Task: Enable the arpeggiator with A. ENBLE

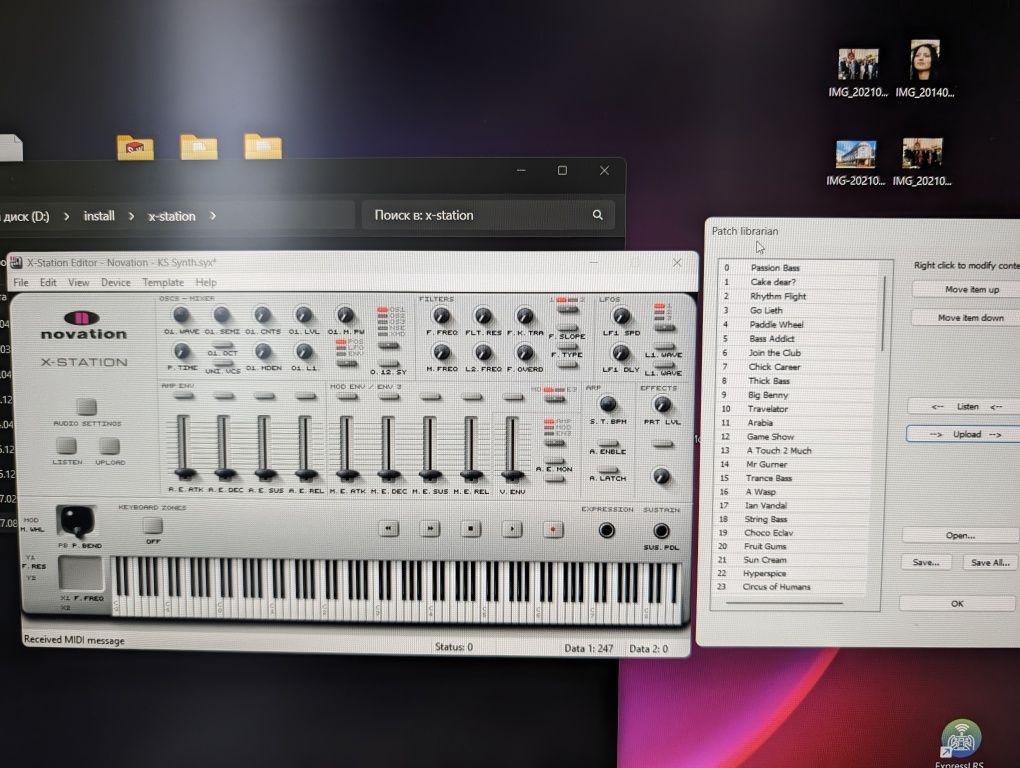Action: click(608, 443)
